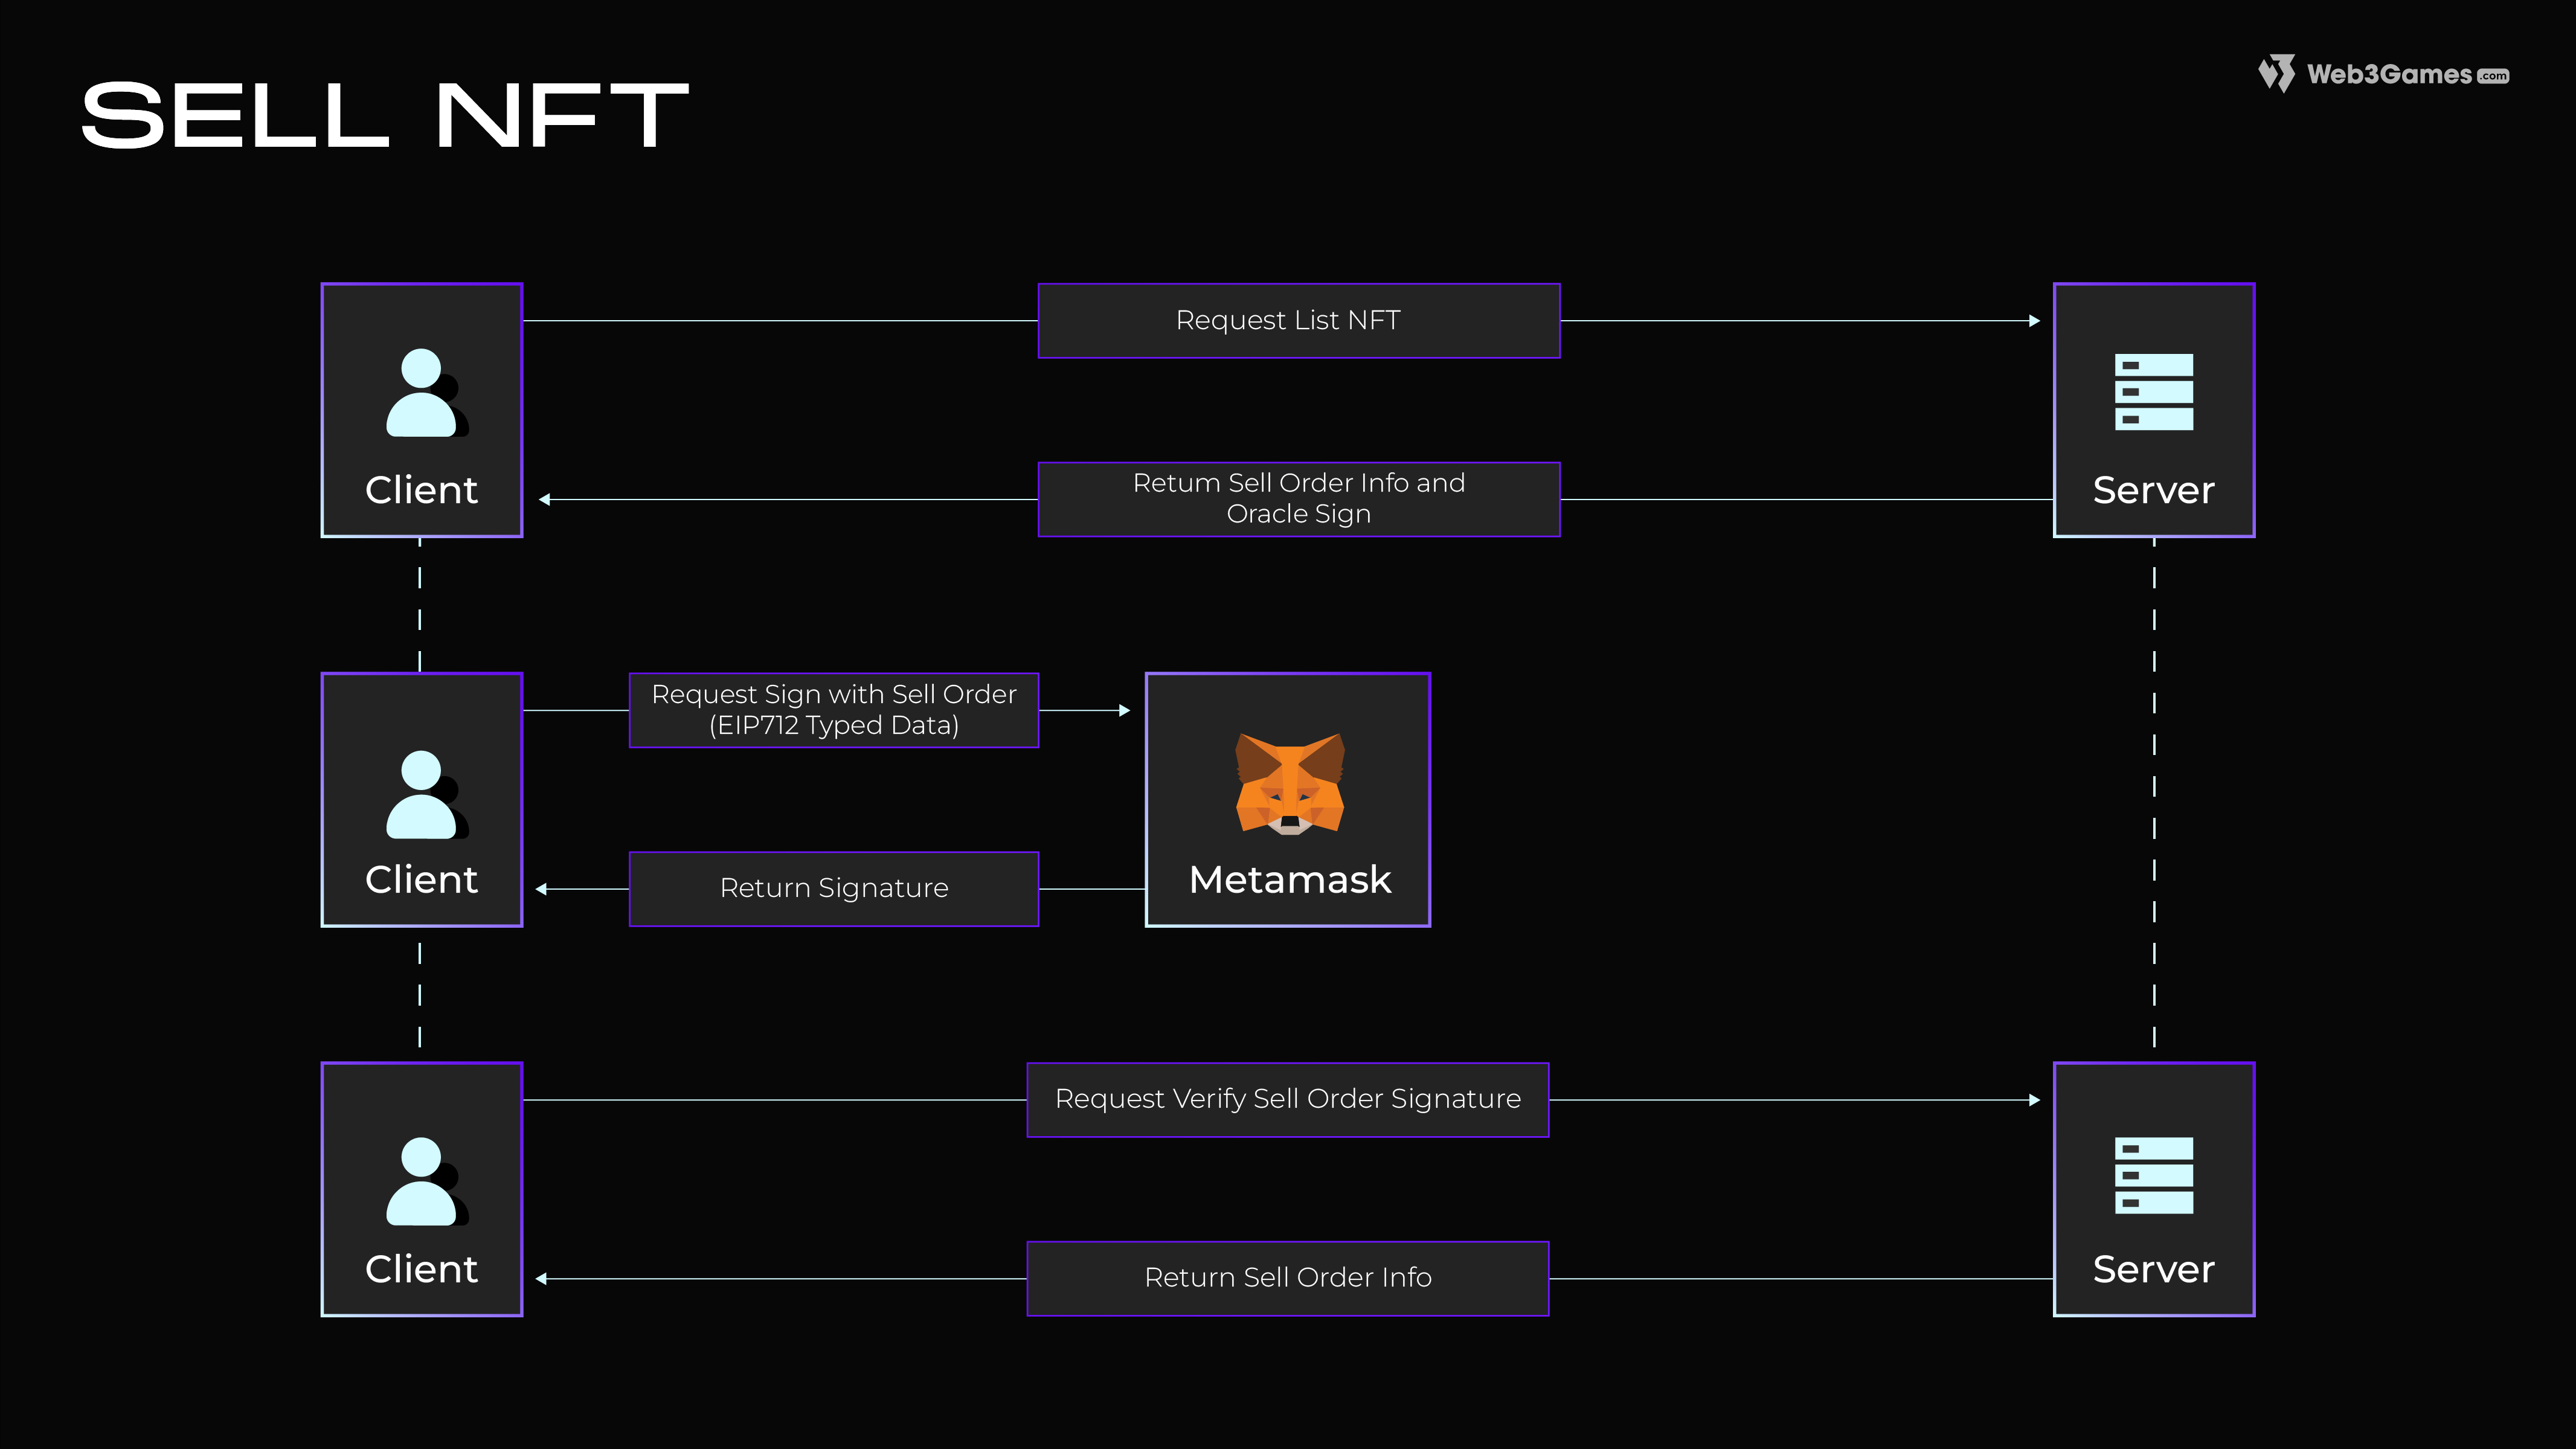
Task: Click the bottom Client label text
Action: 421,1269
